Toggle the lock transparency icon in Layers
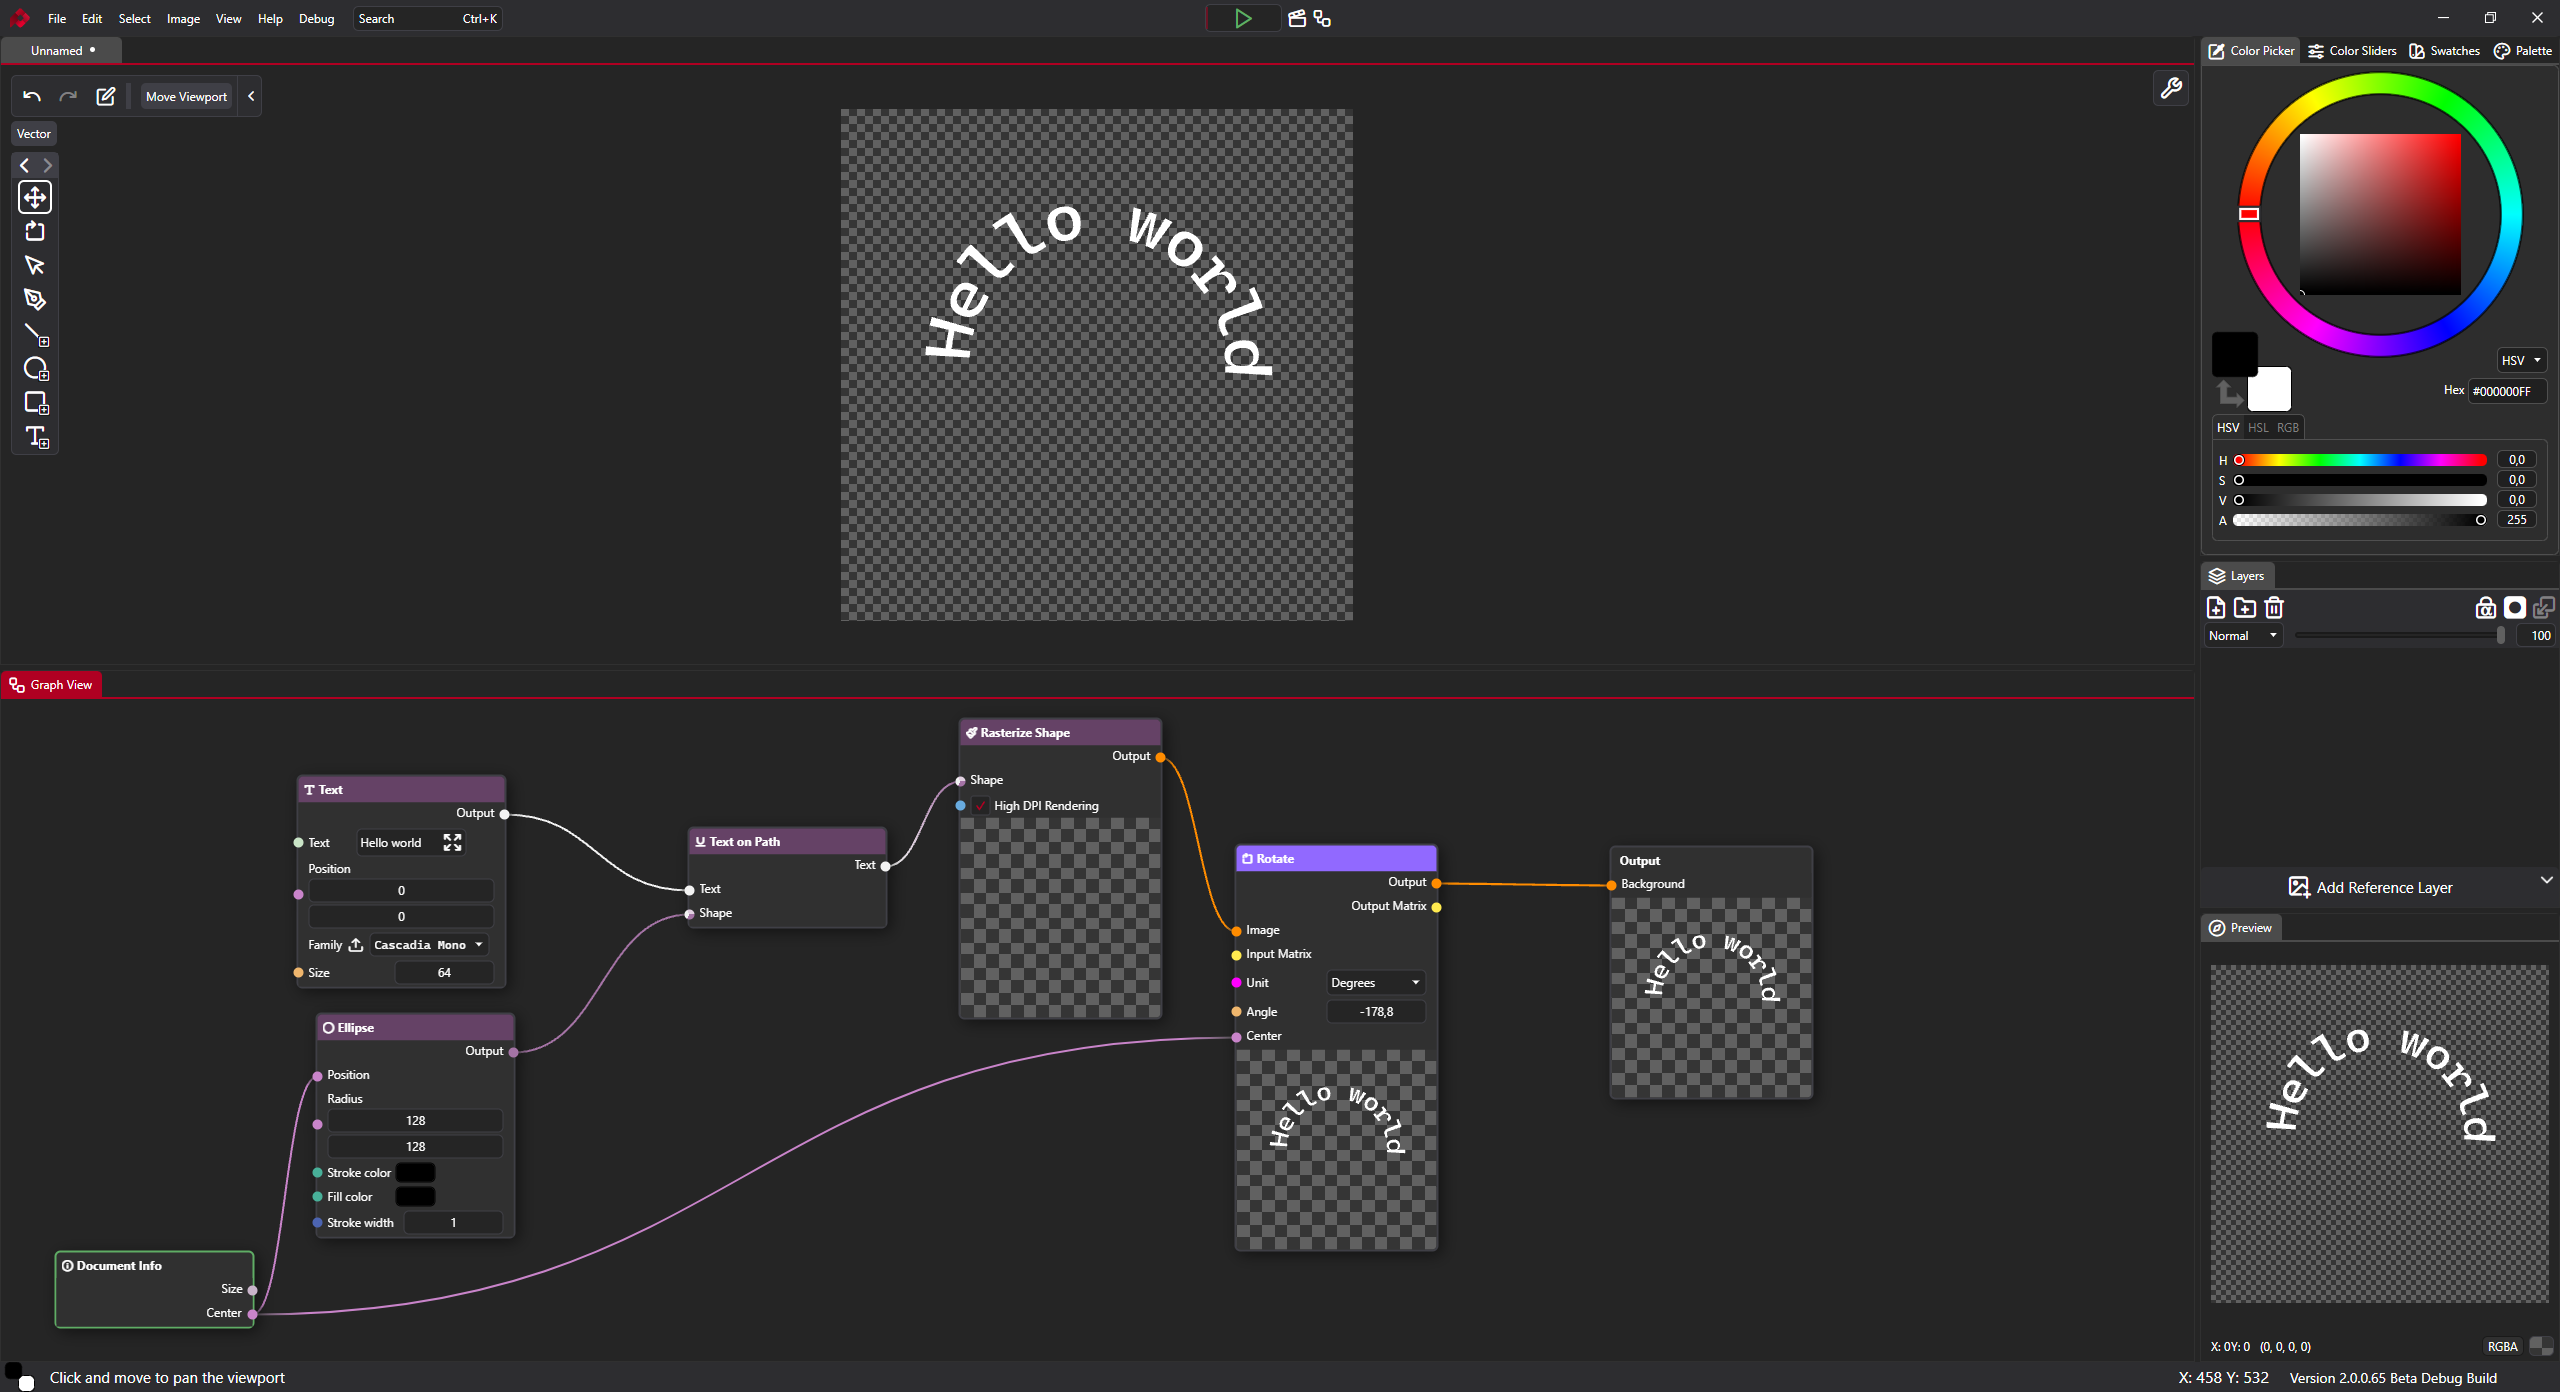The height and width of the screenshot is (1392, 2560). [x=2485, y=607]
